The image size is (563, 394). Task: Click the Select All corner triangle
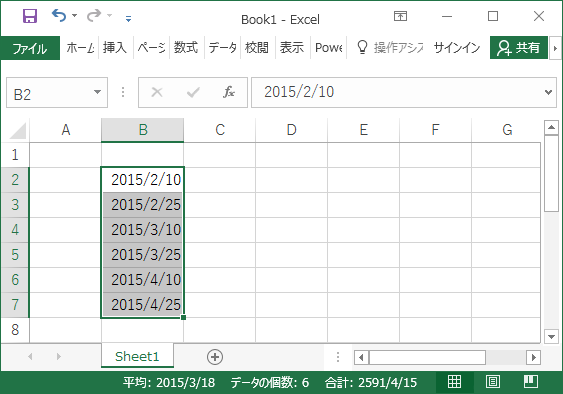[x=18, y=130]
